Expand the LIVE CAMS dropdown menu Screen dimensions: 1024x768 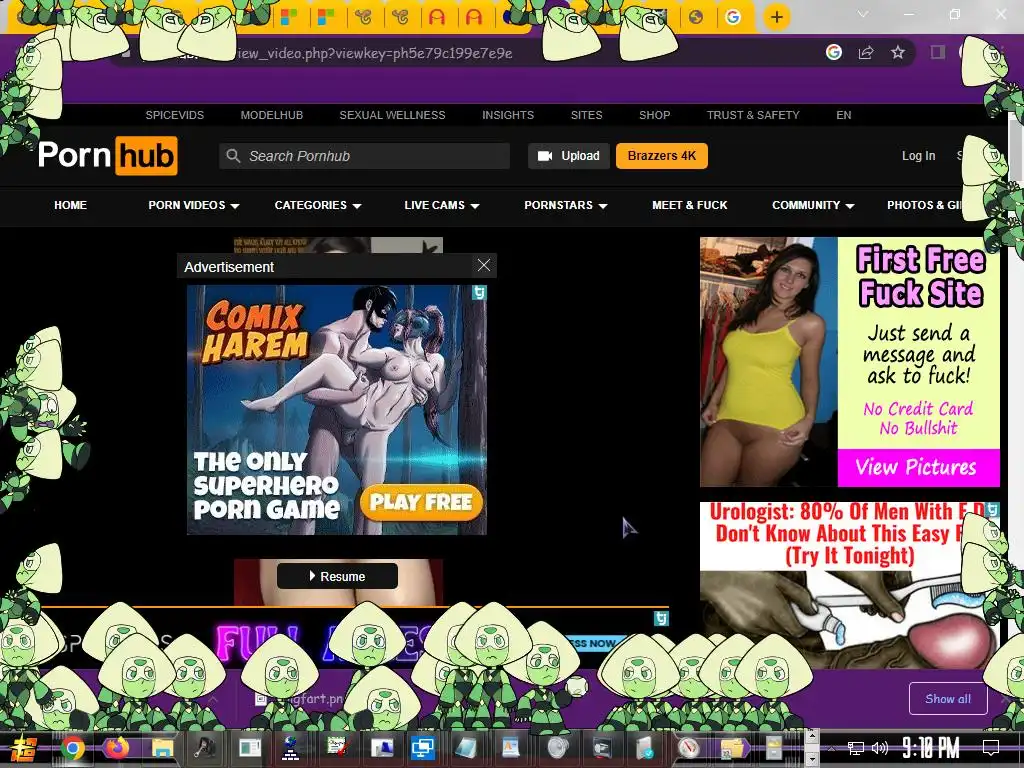[x=442, y=205]
